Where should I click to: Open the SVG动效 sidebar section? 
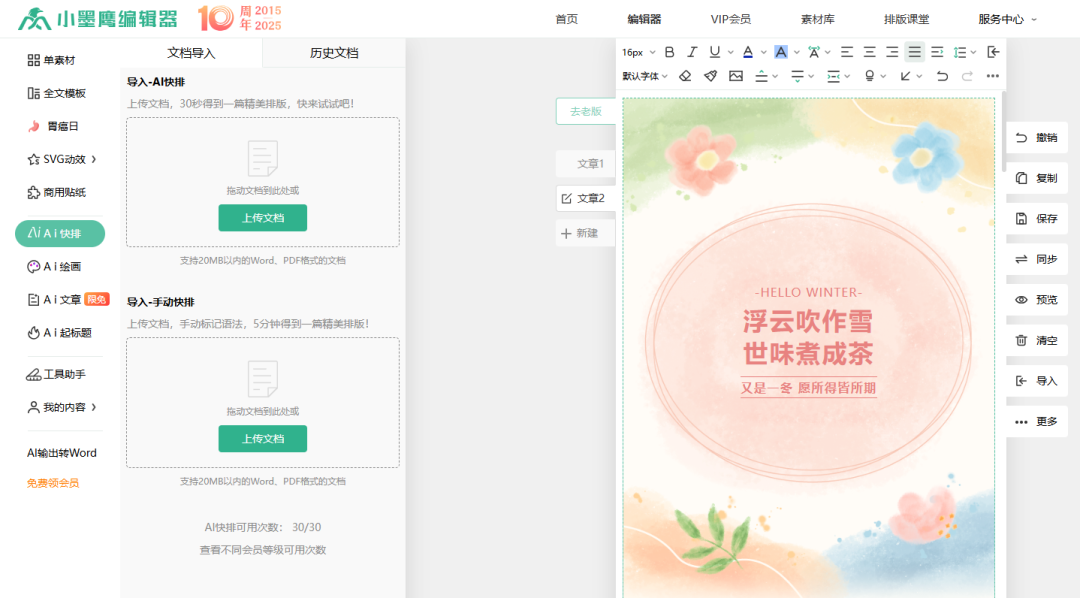point(57,158)
